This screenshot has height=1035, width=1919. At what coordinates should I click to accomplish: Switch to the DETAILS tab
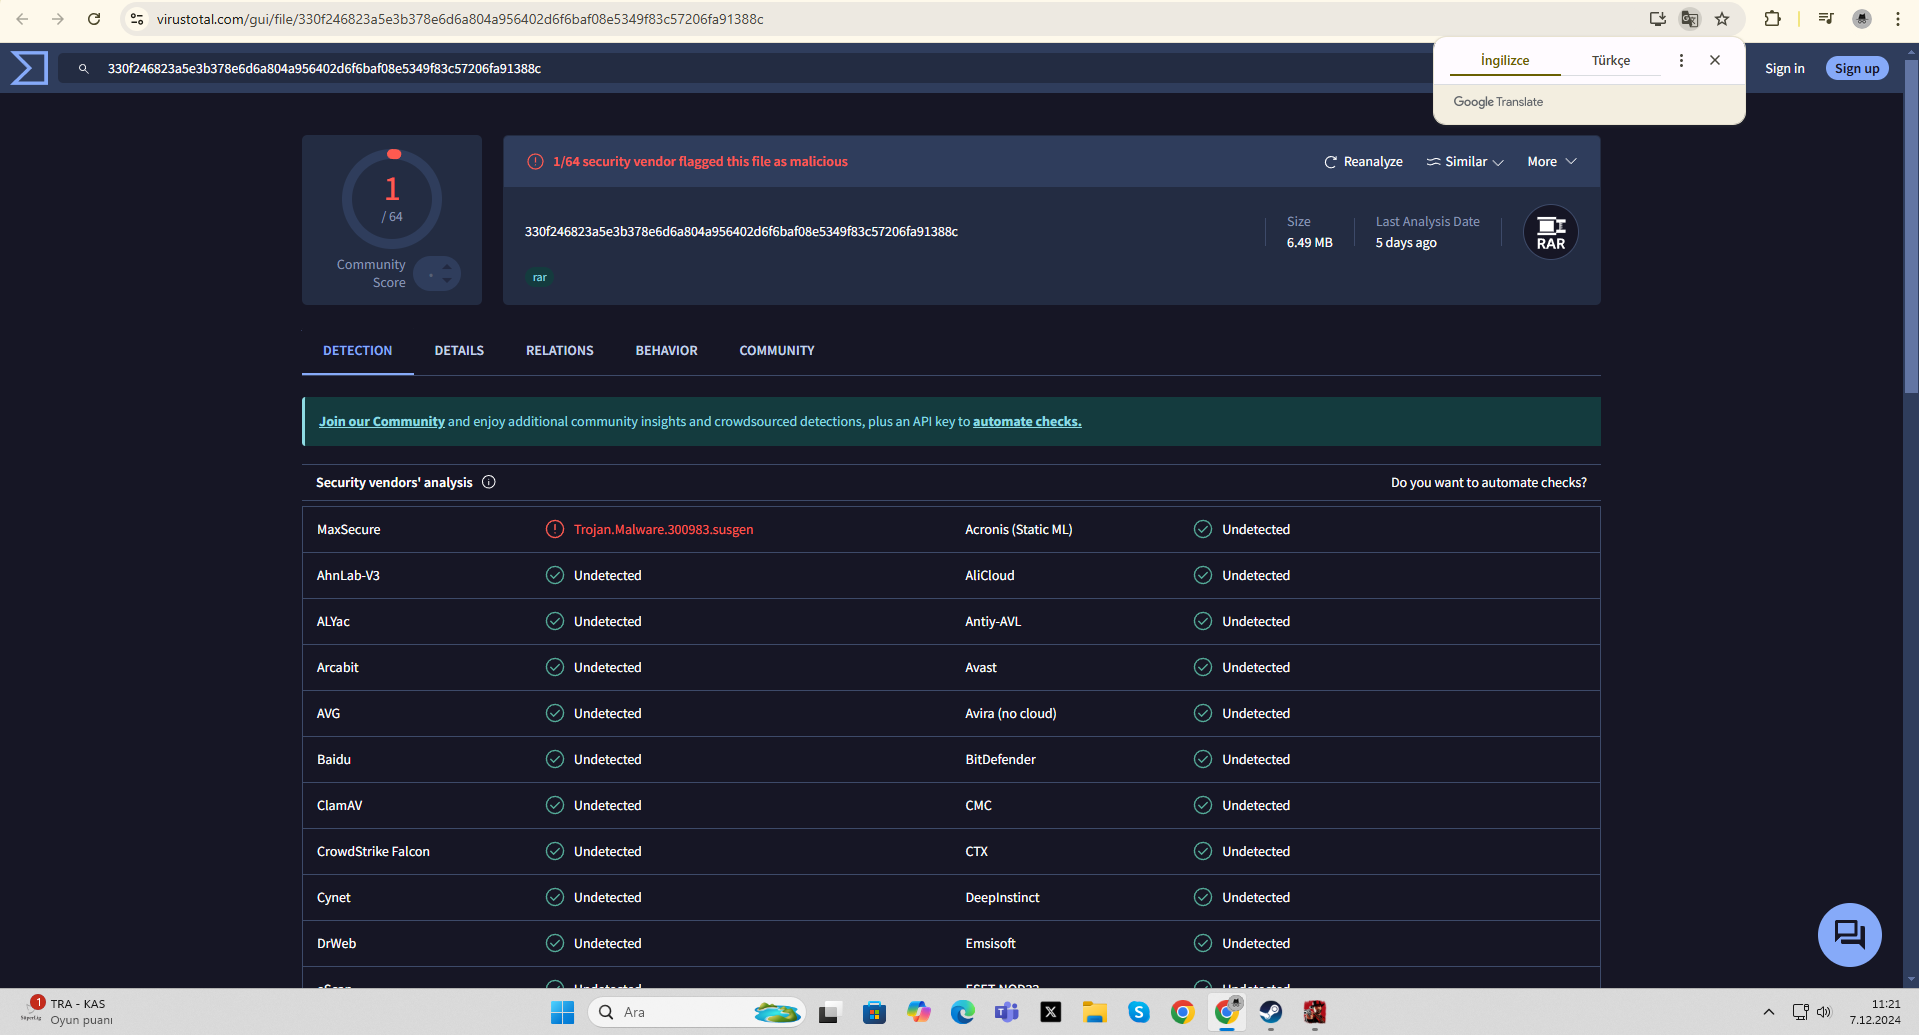pyautogui.click(x=459, y=351)
